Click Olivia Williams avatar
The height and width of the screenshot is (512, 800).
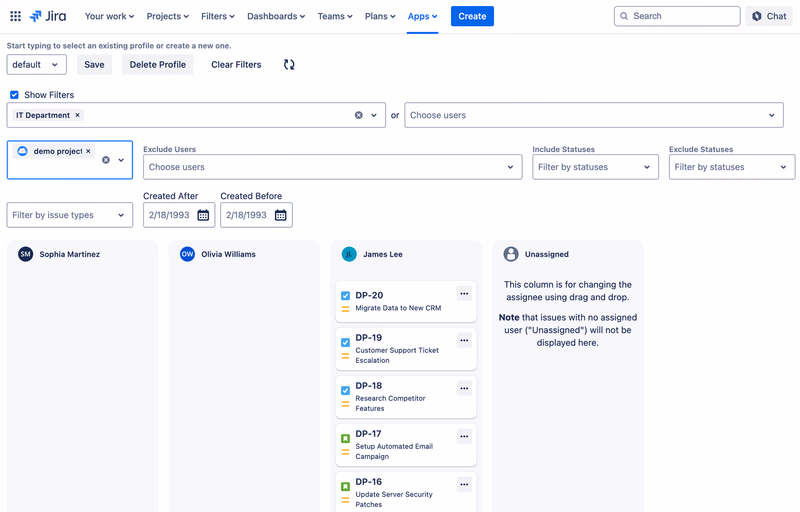(x=187, y=254)
